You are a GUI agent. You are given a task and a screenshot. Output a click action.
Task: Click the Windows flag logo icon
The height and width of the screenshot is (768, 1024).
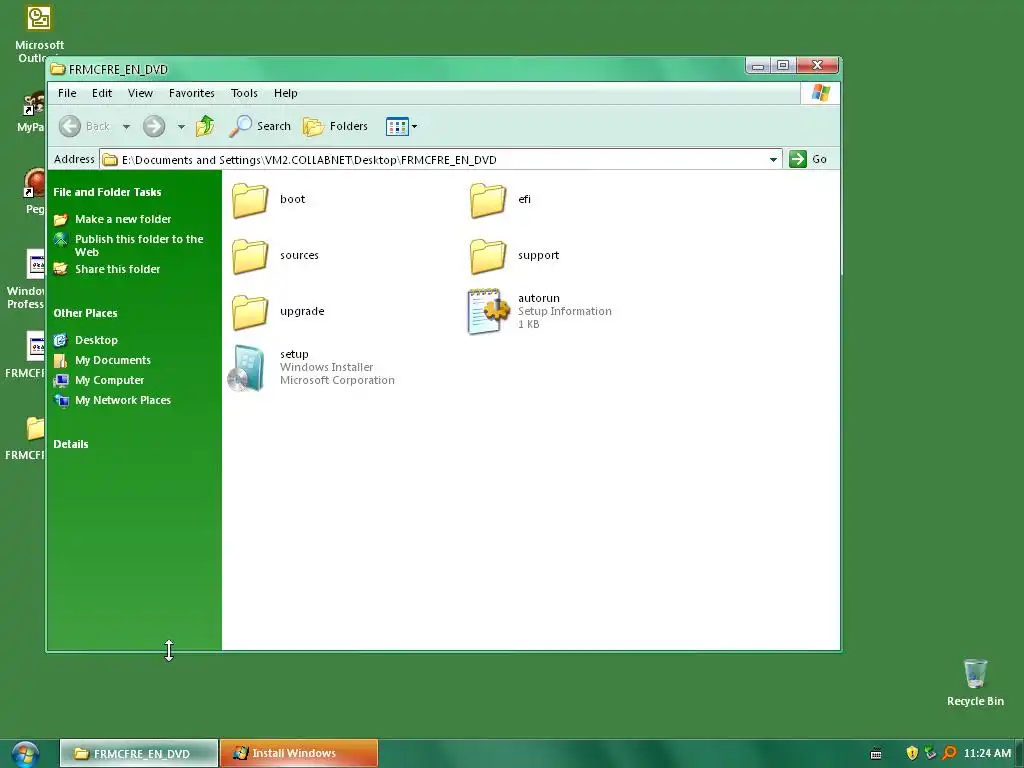(x=821, y=93)
